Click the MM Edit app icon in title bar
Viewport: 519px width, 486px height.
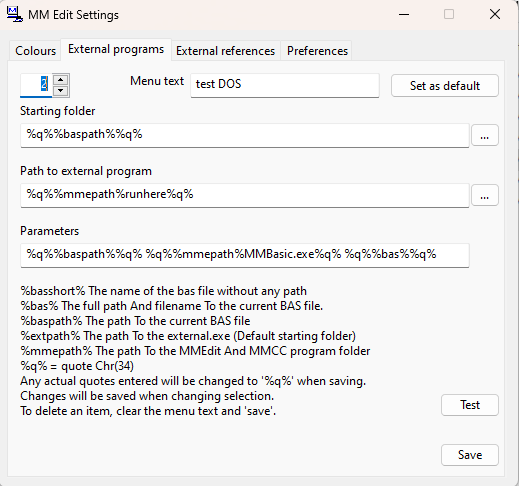pyautogui.click(x=15, y=15)
